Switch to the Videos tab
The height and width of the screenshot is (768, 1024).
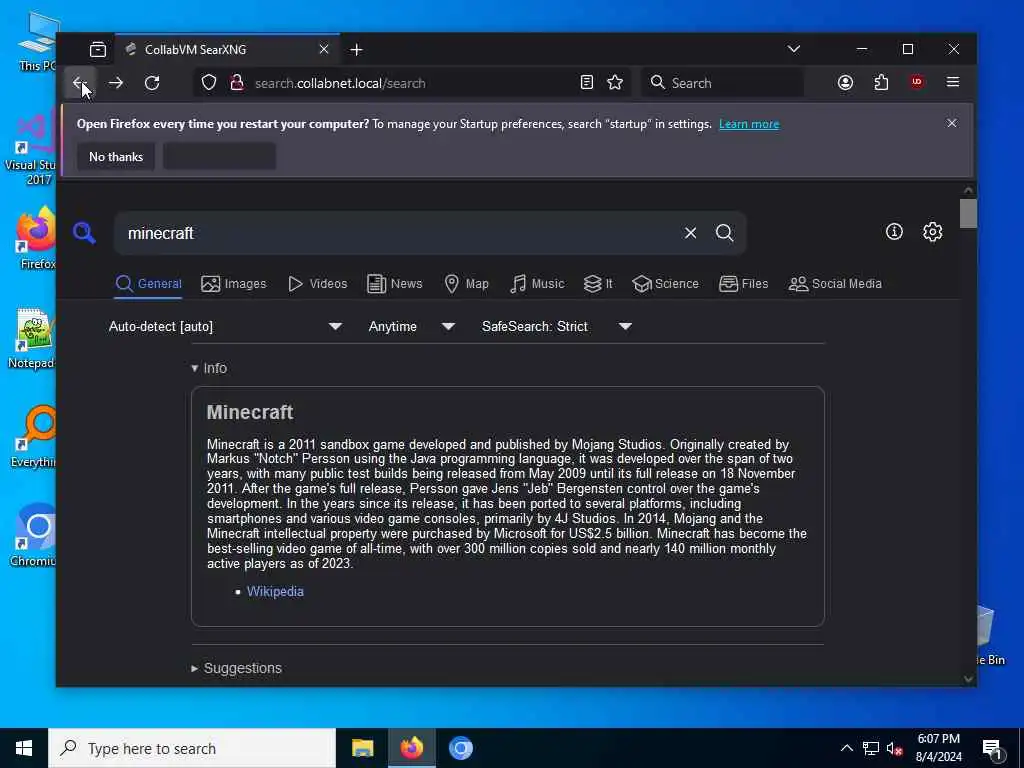pyautogui.click(x=317, y=284)
